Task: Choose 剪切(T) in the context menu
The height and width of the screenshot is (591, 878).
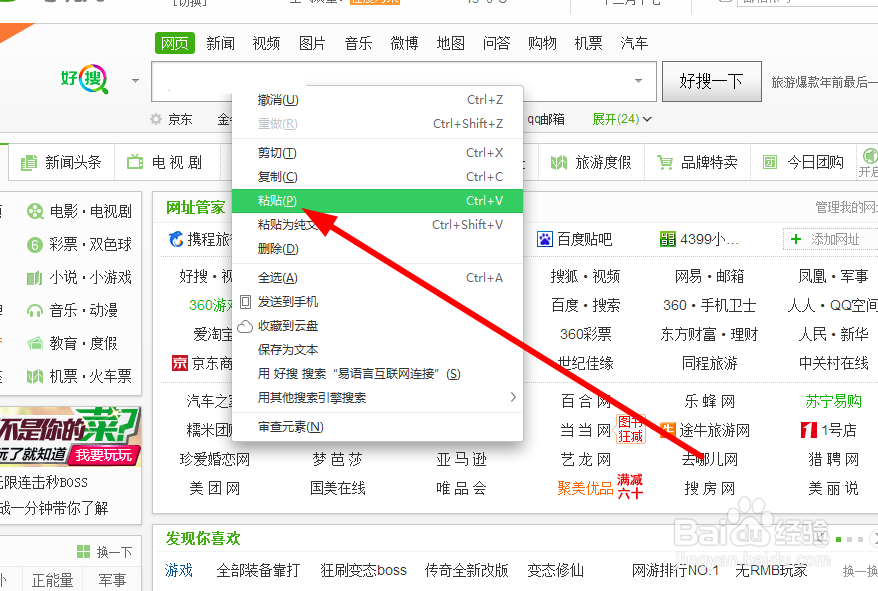Action: click(377, 152)
